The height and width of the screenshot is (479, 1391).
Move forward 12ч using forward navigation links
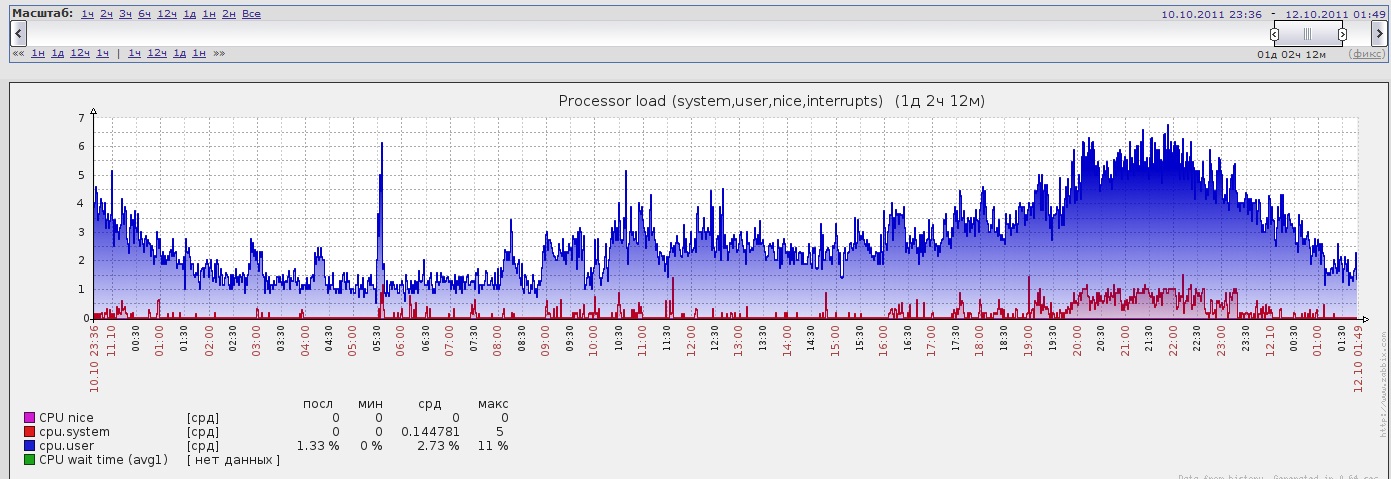[157, 53]
